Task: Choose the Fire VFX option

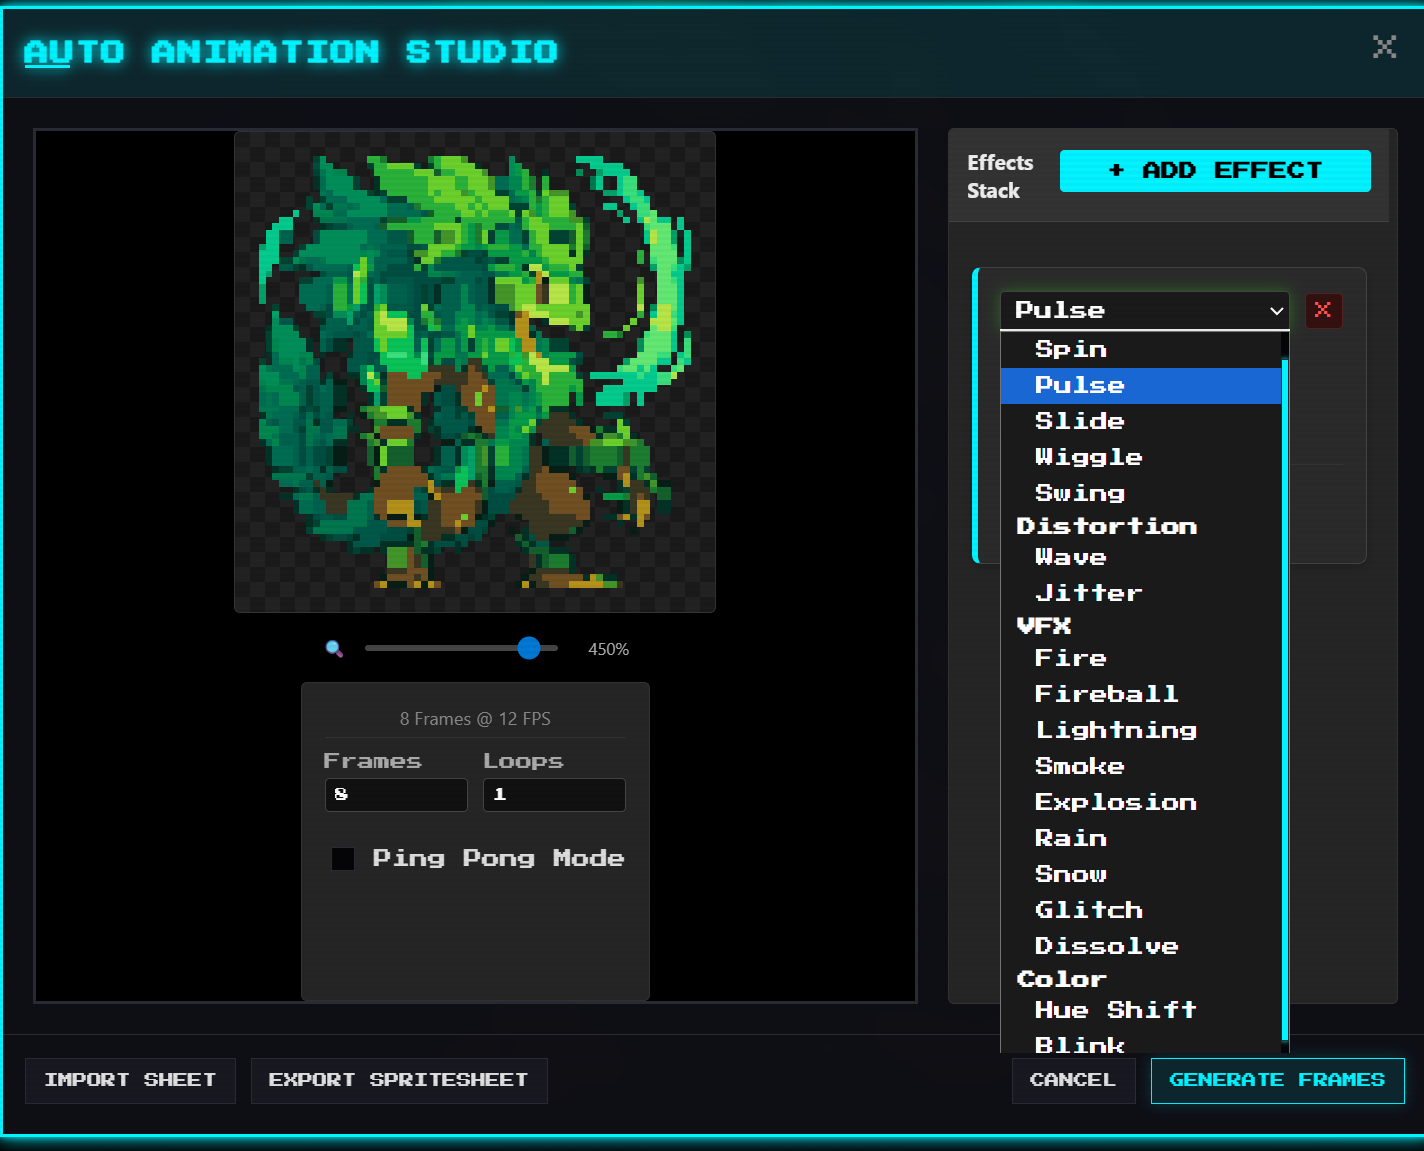Action: tap(1141, 659)
